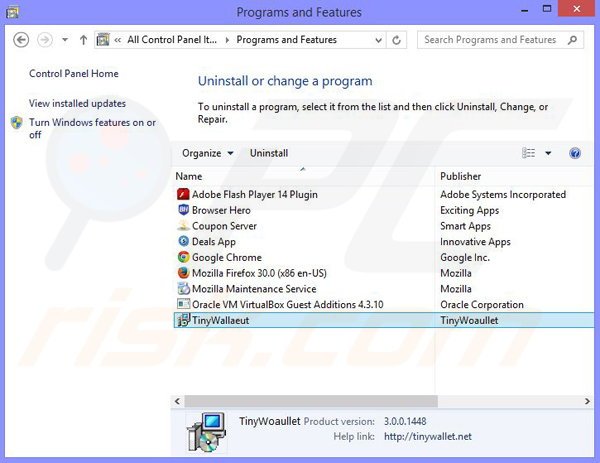Click publisher 'Smart Apps'

click(465, 226)
